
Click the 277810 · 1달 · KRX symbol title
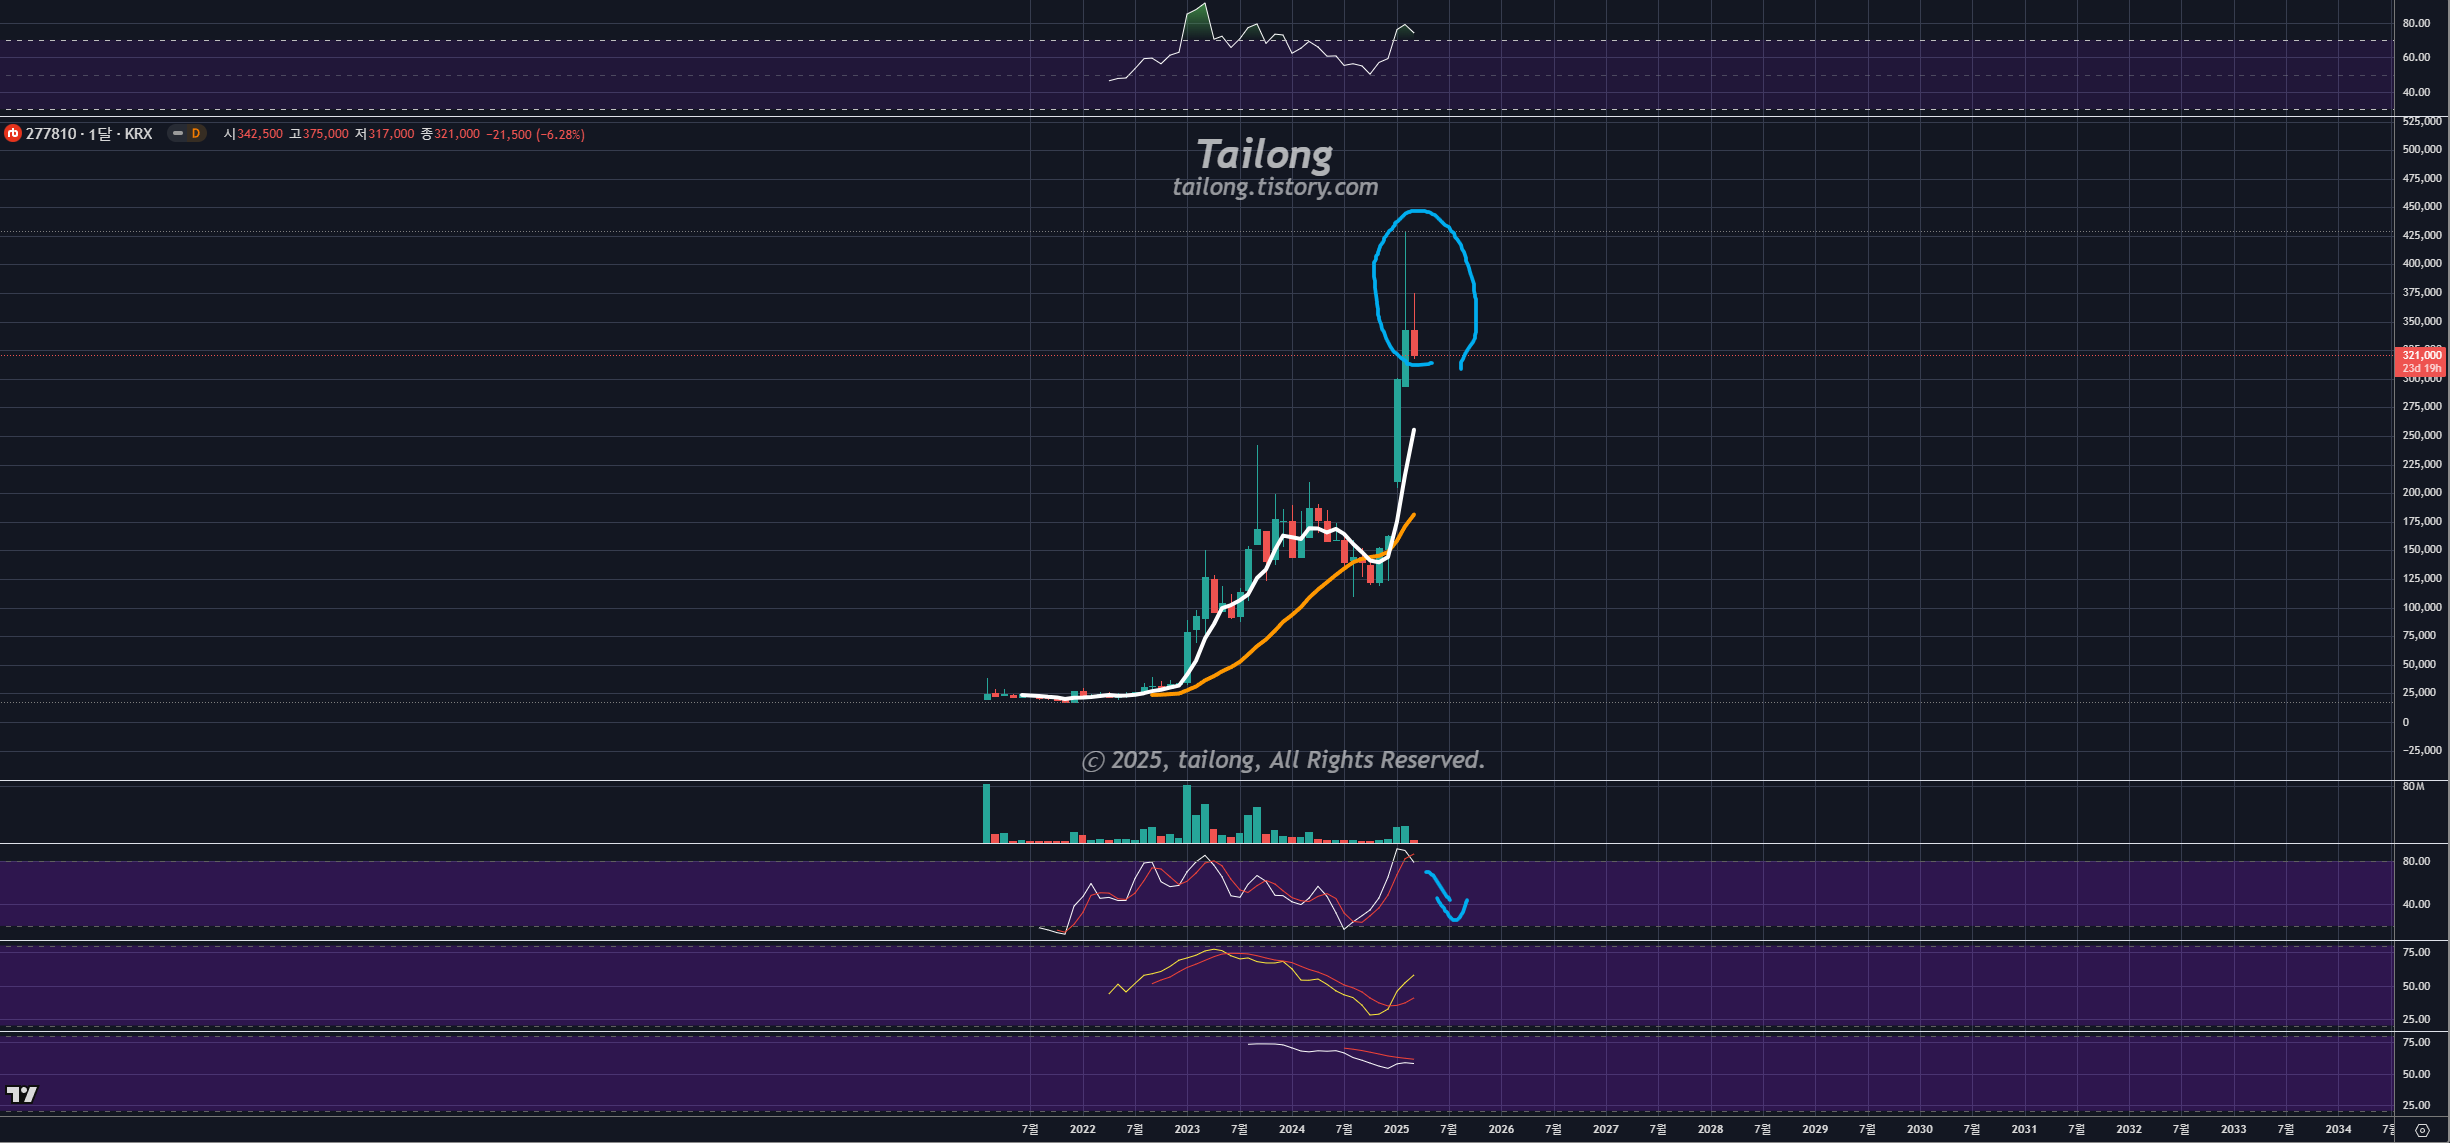(88, 134)
